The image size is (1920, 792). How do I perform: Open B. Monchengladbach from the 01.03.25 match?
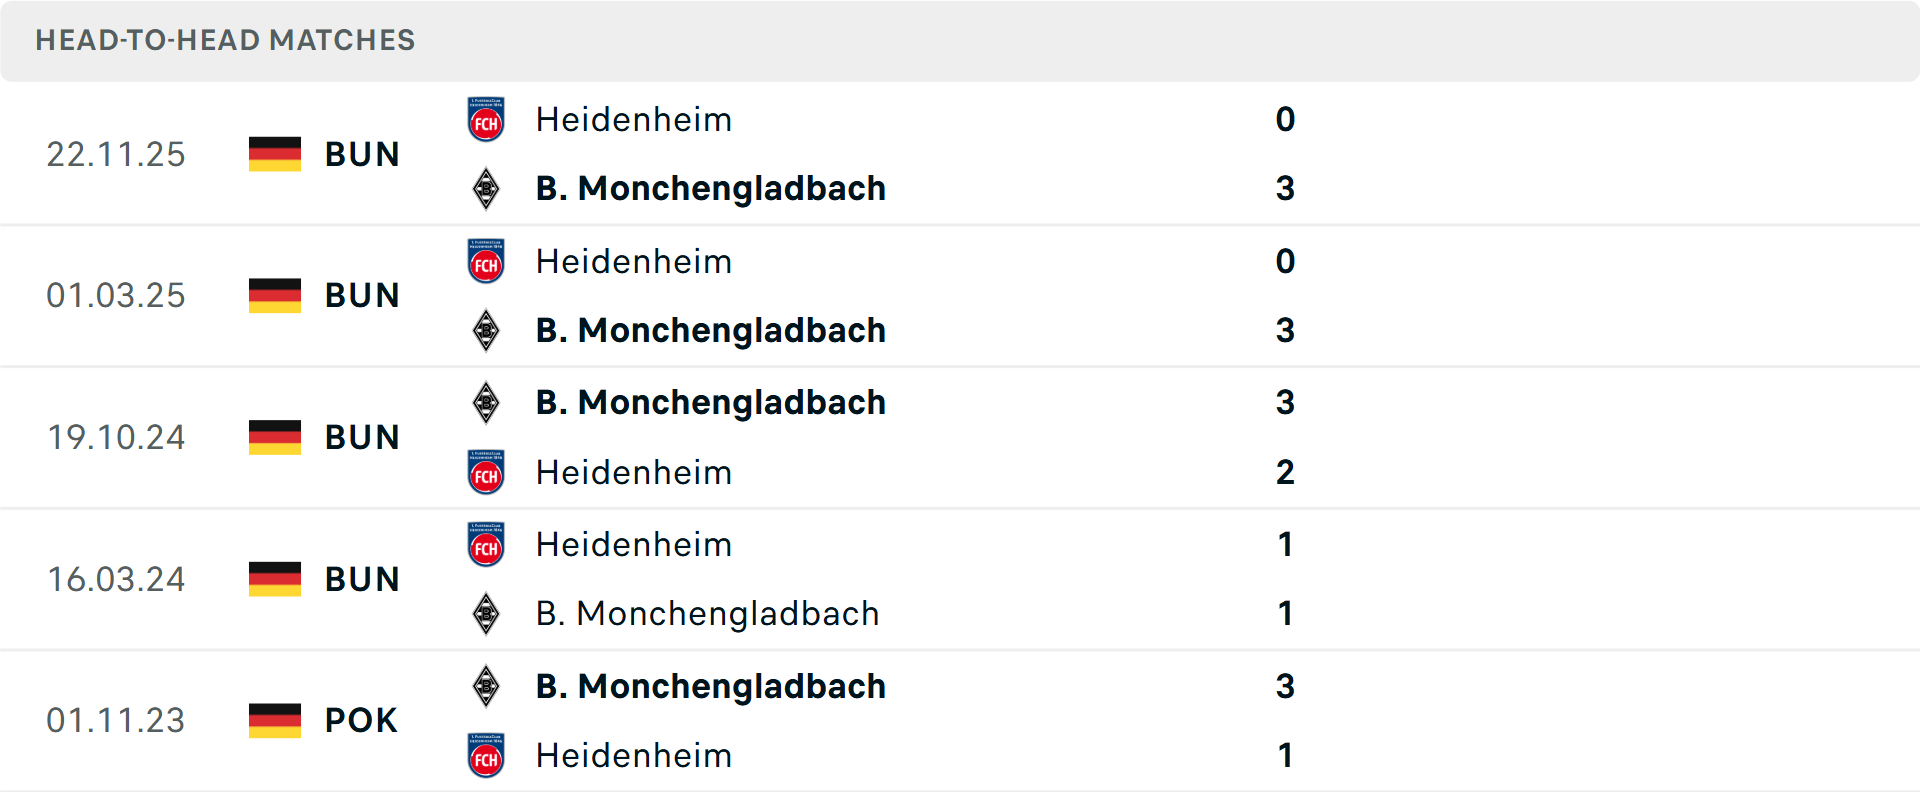711,330
